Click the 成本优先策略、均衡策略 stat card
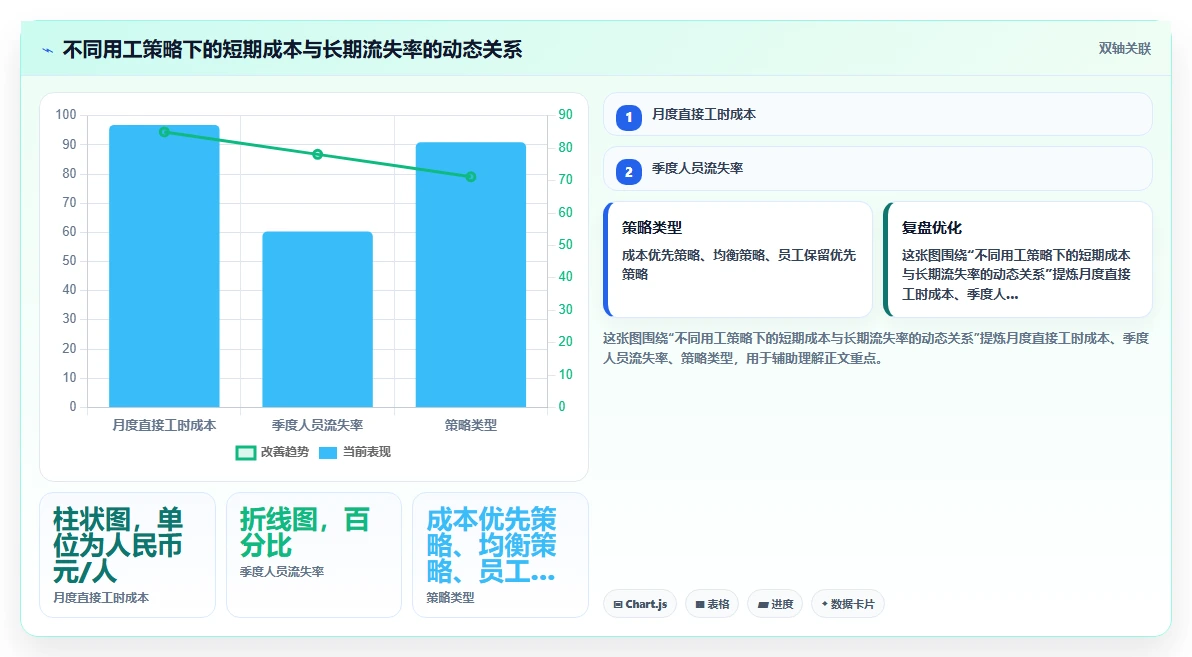This screenshot has height=657, width=1192. (x=500, y=555)
